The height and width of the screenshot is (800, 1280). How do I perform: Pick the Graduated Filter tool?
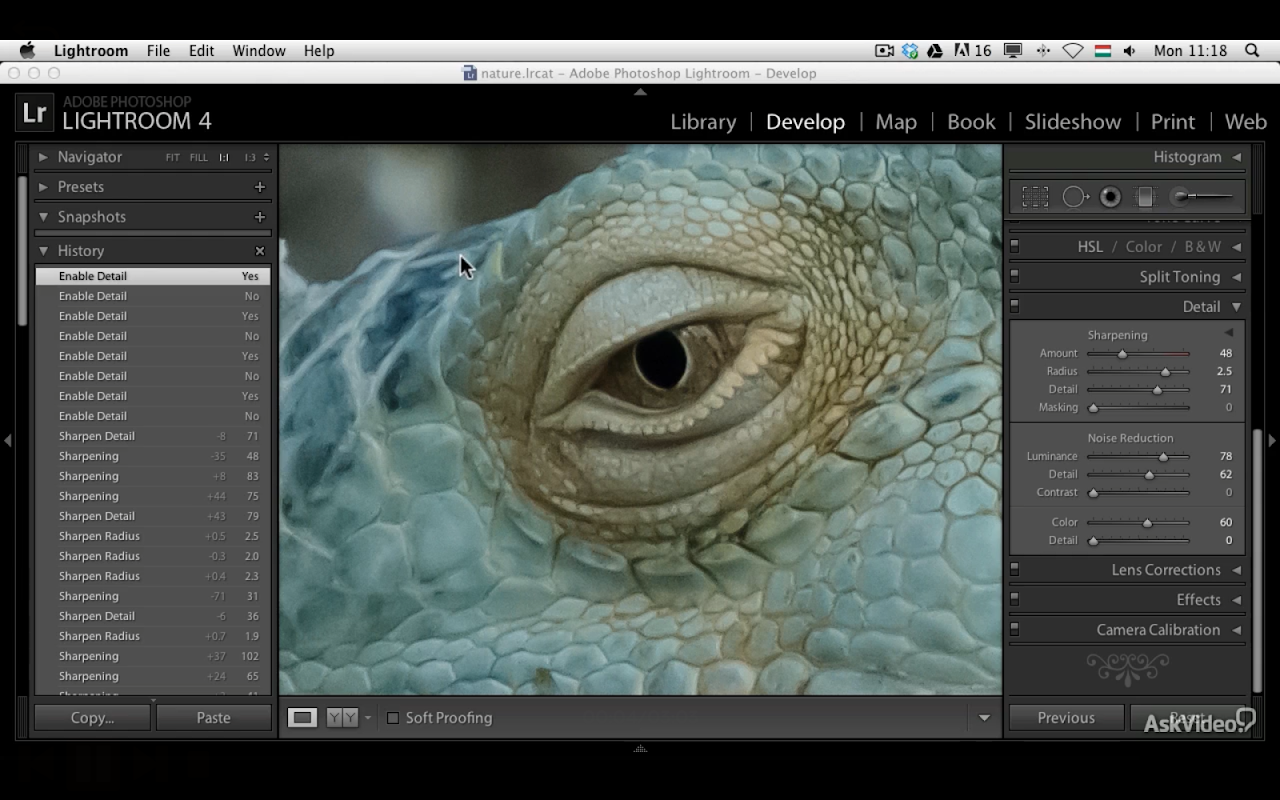coord(1146,197)
